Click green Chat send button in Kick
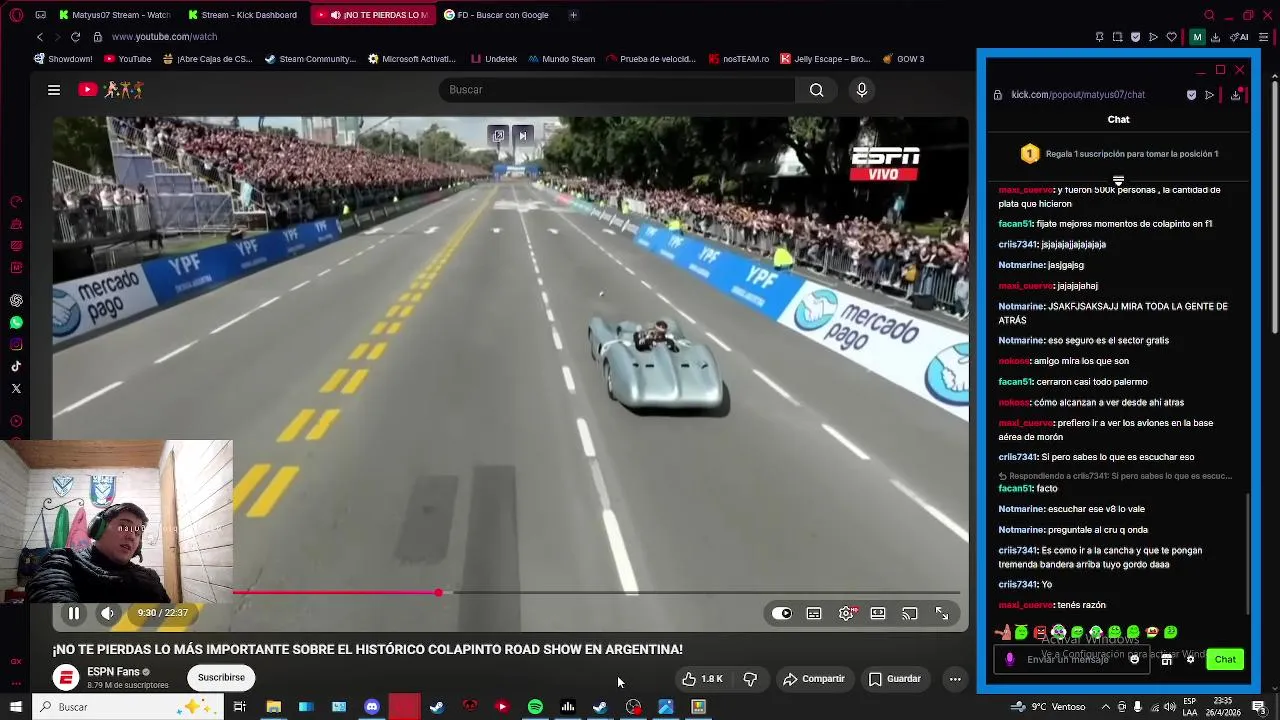This screenshot has width=1280, height=720. 1225,659
